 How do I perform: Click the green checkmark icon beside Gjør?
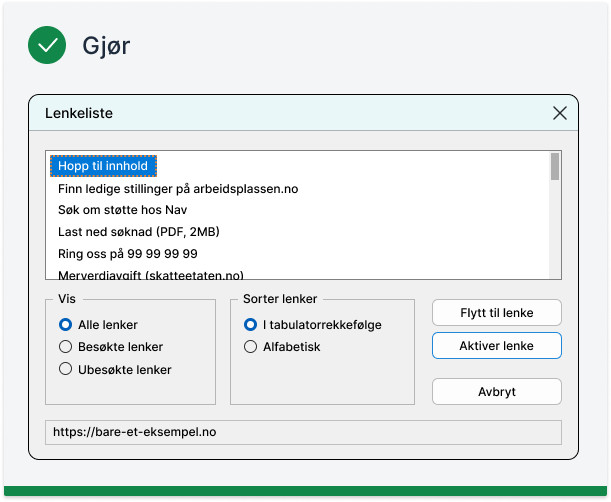point(46,45)
